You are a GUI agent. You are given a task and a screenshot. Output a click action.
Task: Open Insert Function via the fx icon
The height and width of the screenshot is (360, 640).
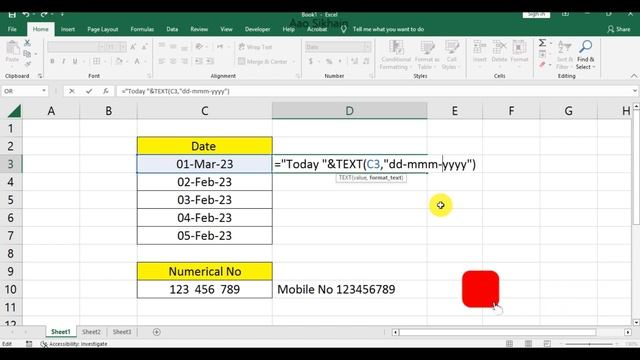pyautogui.click(x=106, y=91)
